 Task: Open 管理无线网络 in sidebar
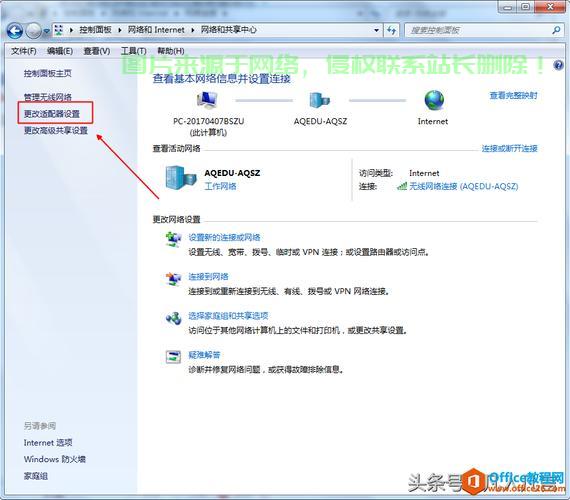pyautogui.click(x=48, y=97)
